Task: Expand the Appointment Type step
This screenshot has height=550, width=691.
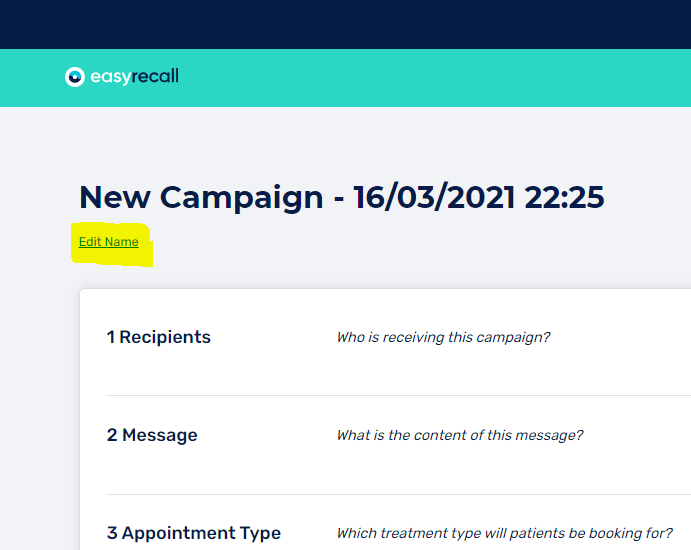Action: (x=201, y=533)
